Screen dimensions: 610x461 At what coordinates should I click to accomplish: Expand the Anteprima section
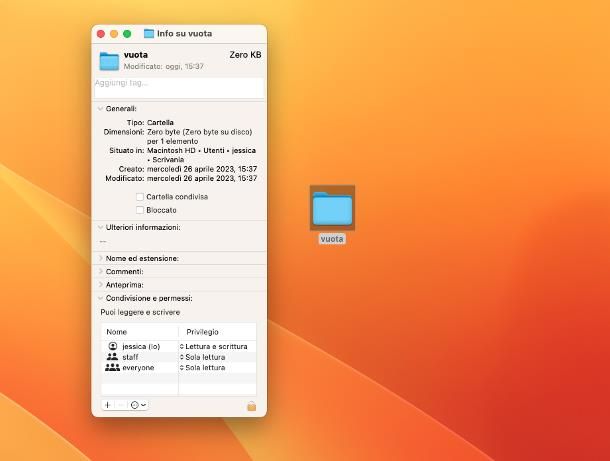click(x=100, y=285)
